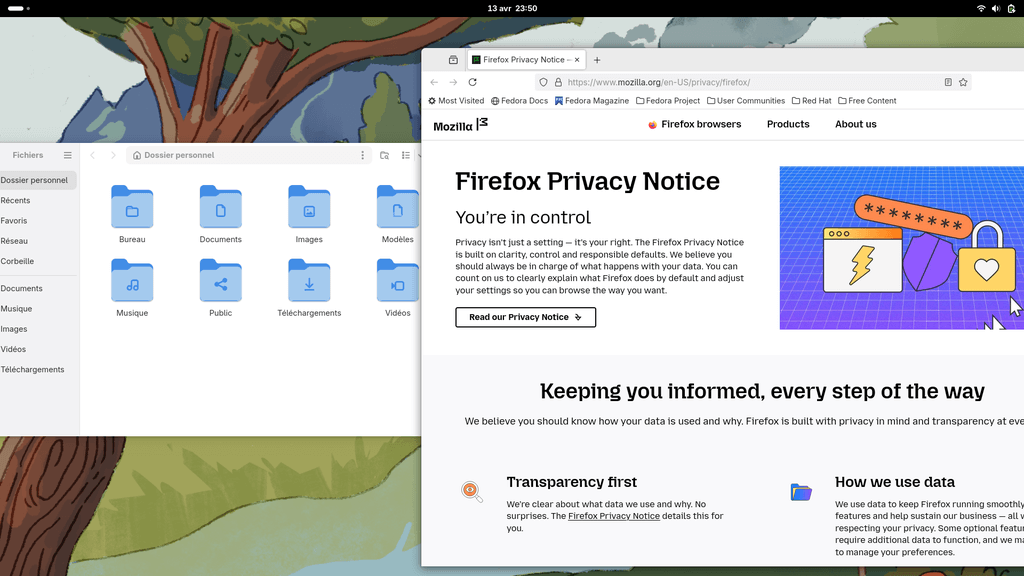Click the Wi-Fi status icon
1024x576 pixels.
pos(981,8)
